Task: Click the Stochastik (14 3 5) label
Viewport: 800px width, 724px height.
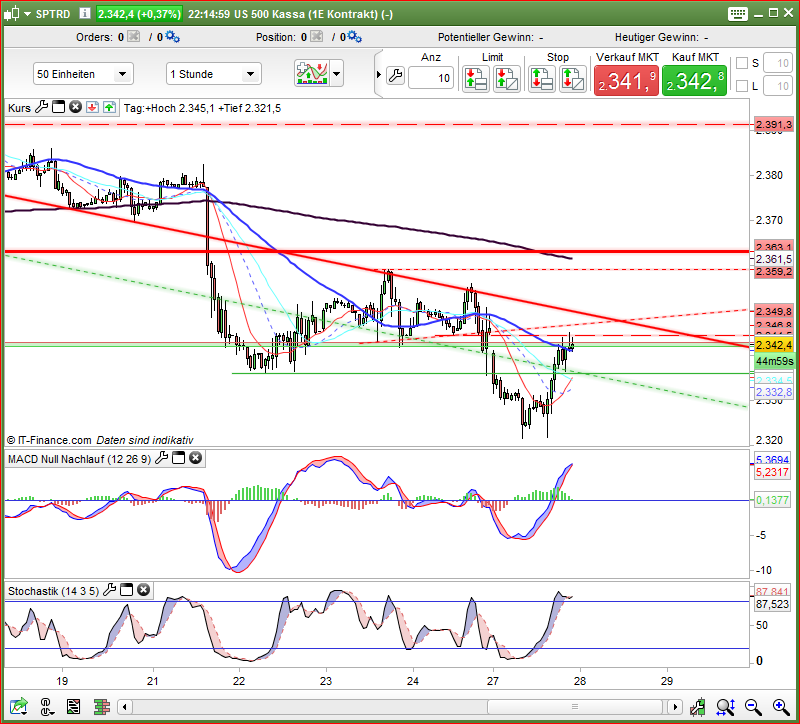Action: (x=53, y=591)
